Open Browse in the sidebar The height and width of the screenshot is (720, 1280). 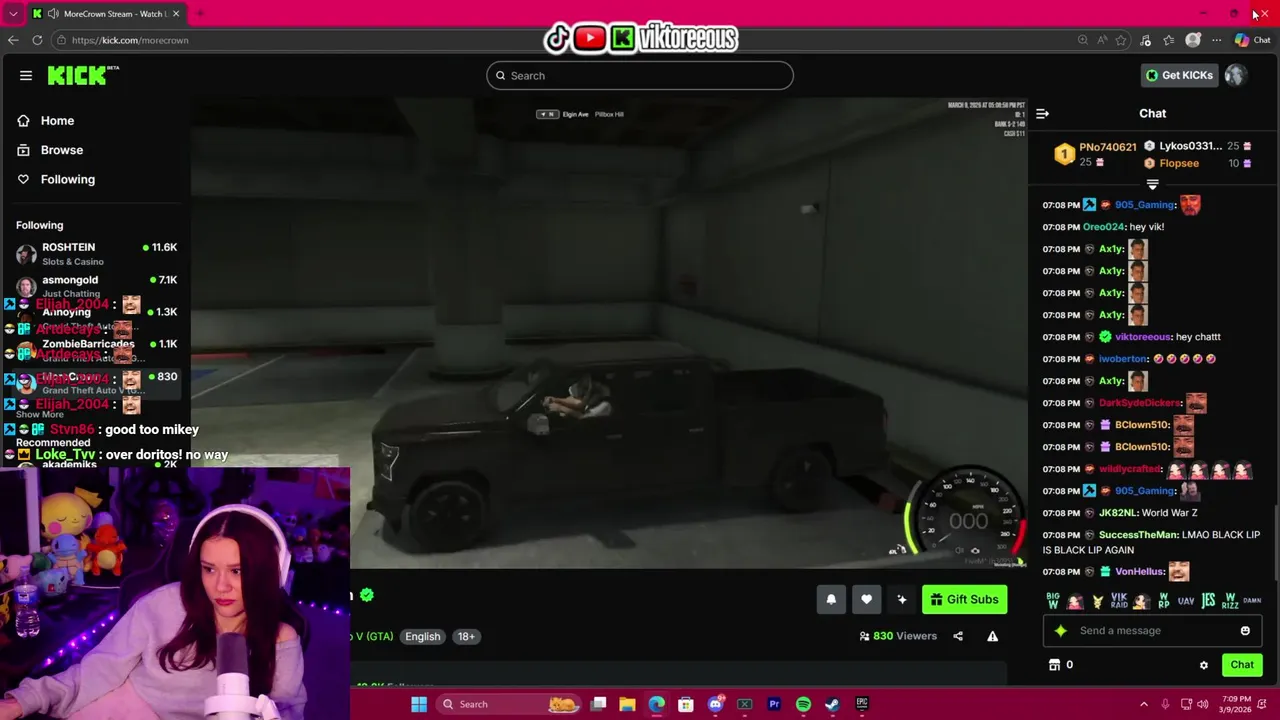point(62,150)
